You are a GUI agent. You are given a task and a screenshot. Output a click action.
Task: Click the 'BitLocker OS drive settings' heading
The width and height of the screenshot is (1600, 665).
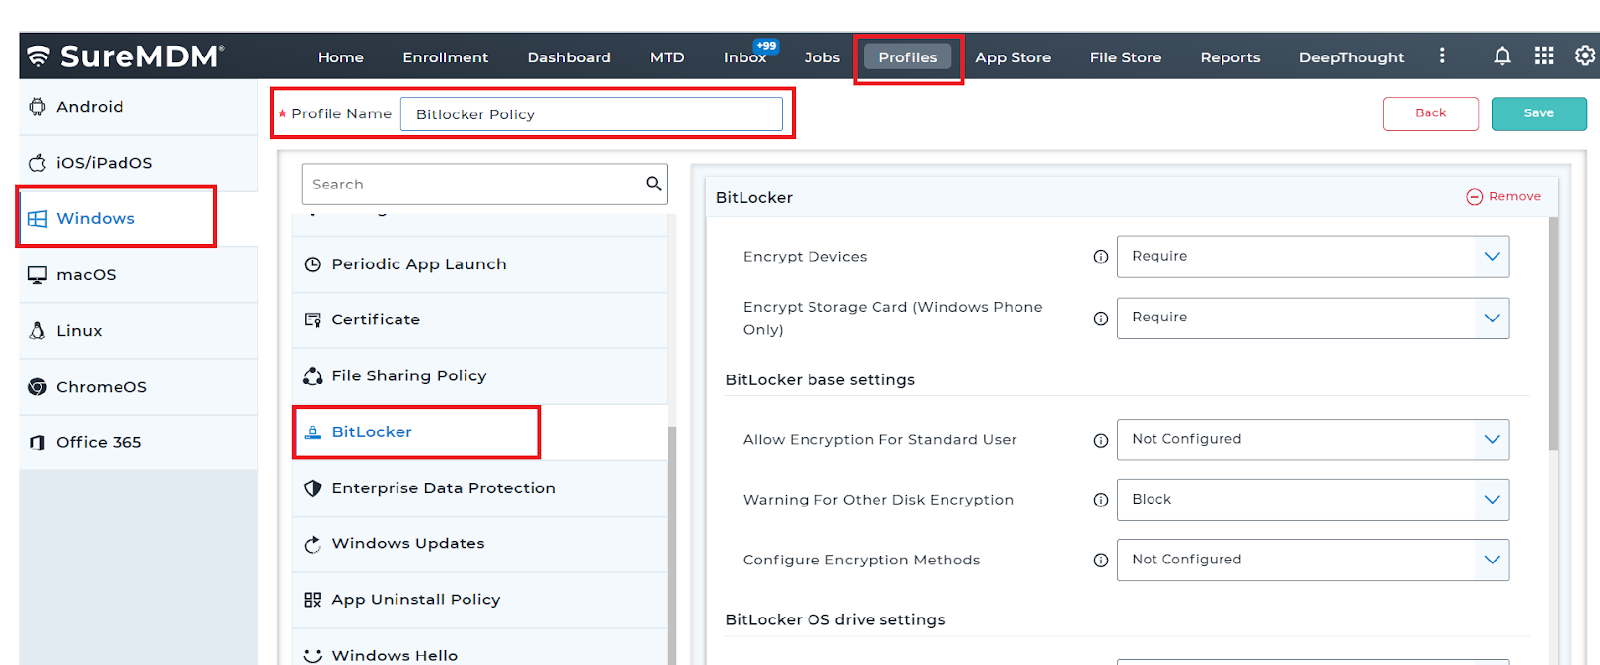pyautogui.click(x=835, y=620)
